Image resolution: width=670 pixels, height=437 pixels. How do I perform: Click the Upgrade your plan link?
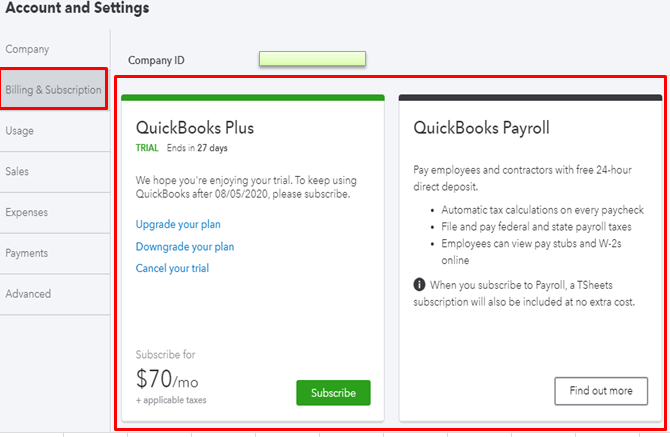pyautogui.click(x=178, y=224)
